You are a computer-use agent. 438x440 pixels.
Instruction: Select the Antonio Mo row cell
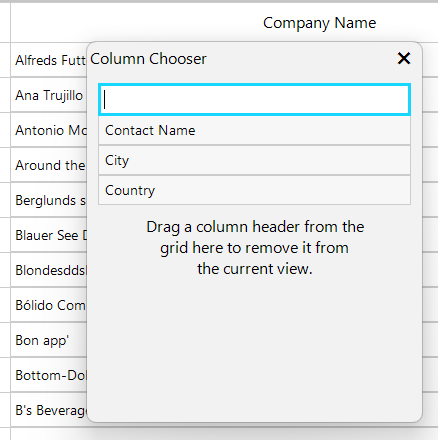coord(49,130)
